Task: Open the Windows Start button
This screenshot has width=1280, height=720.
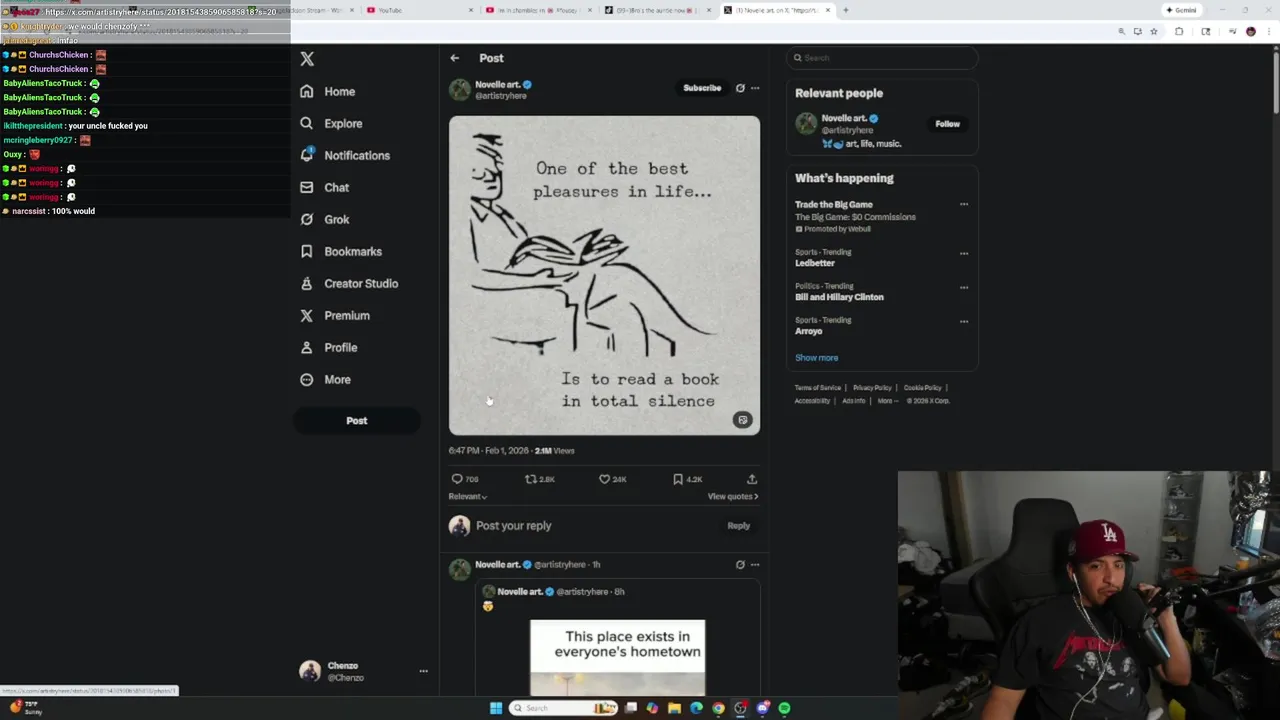Action: 495,708
